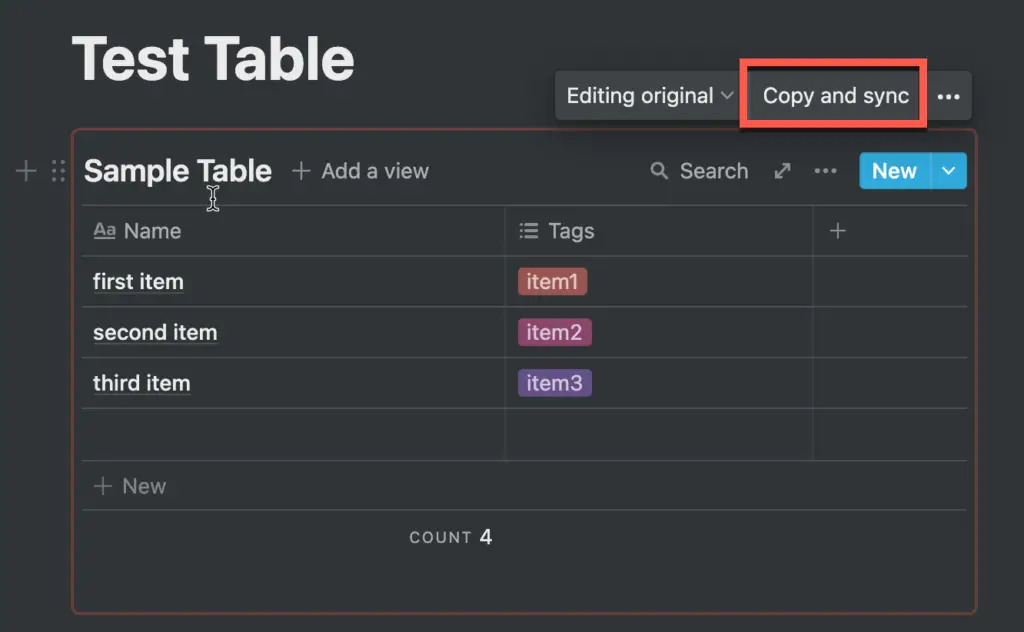Click Add a view

tap(360, 171)
